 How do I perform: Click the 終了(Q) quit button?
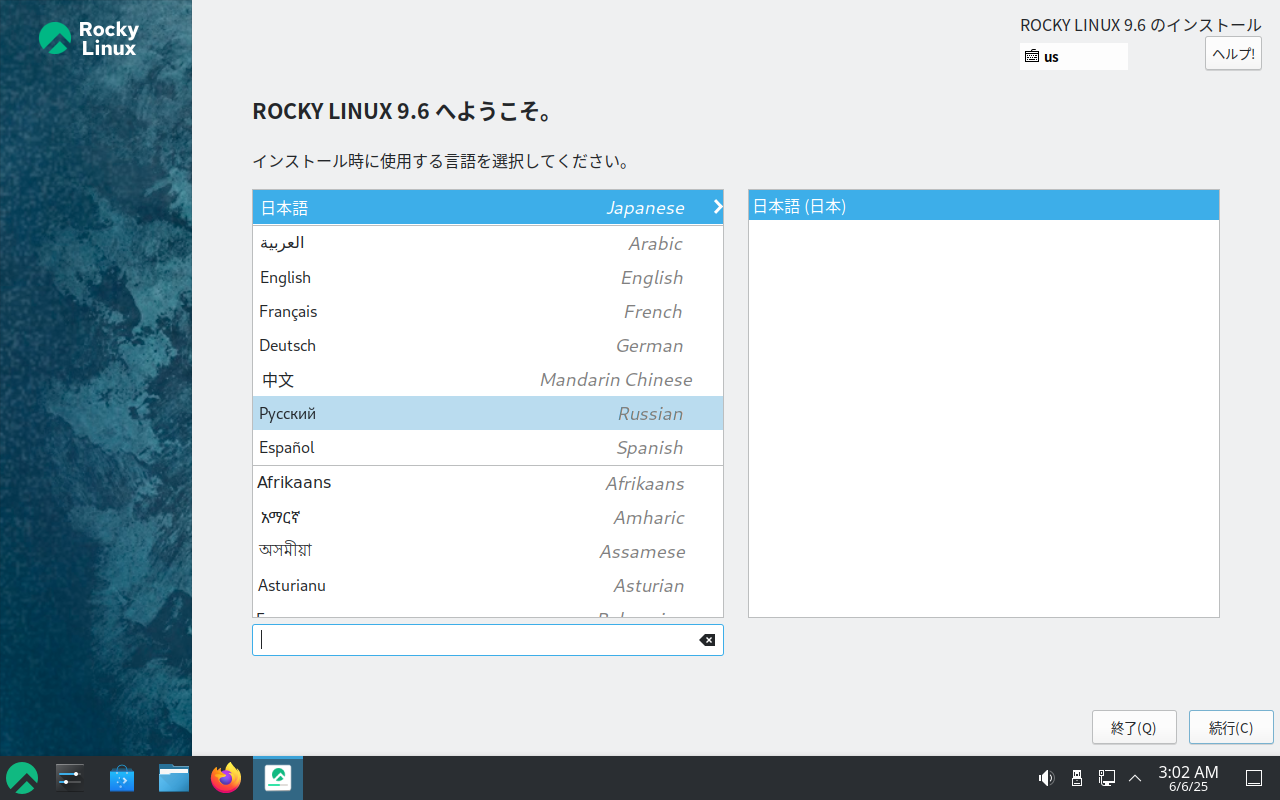point(1134,728)
